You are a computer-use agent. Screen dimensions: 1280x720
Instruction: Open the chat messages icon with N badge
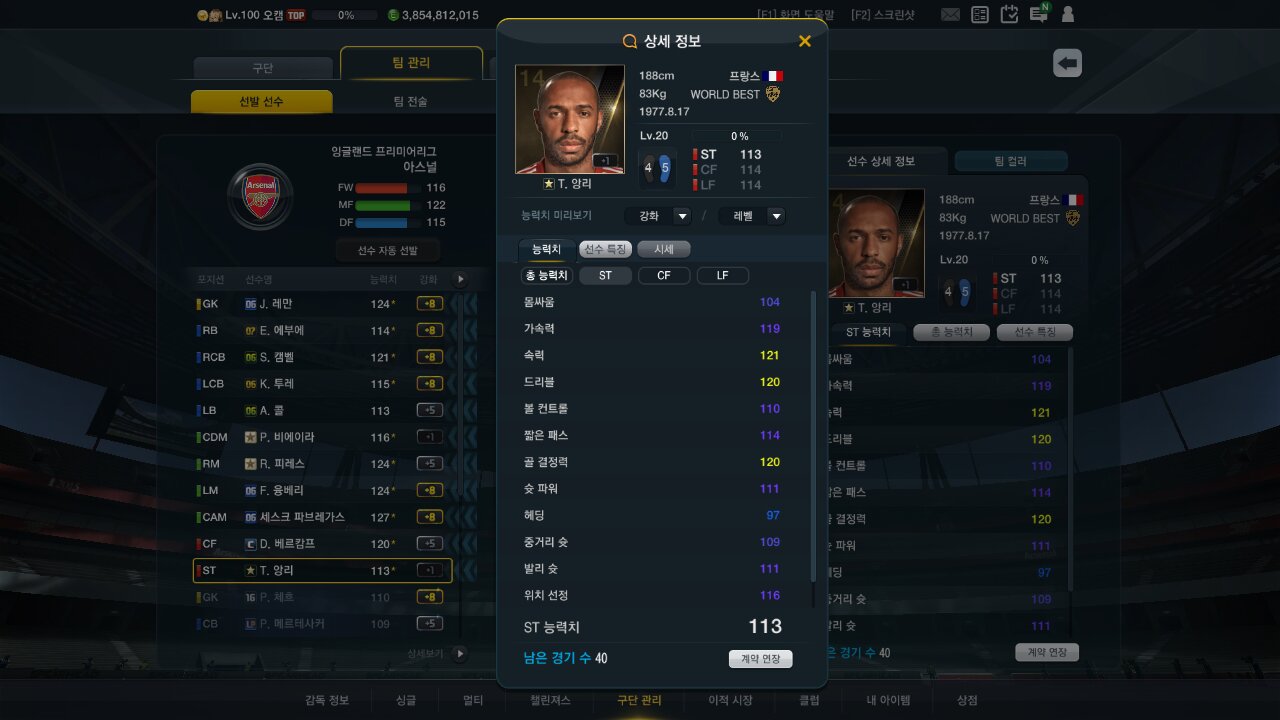coord(1040,14)
